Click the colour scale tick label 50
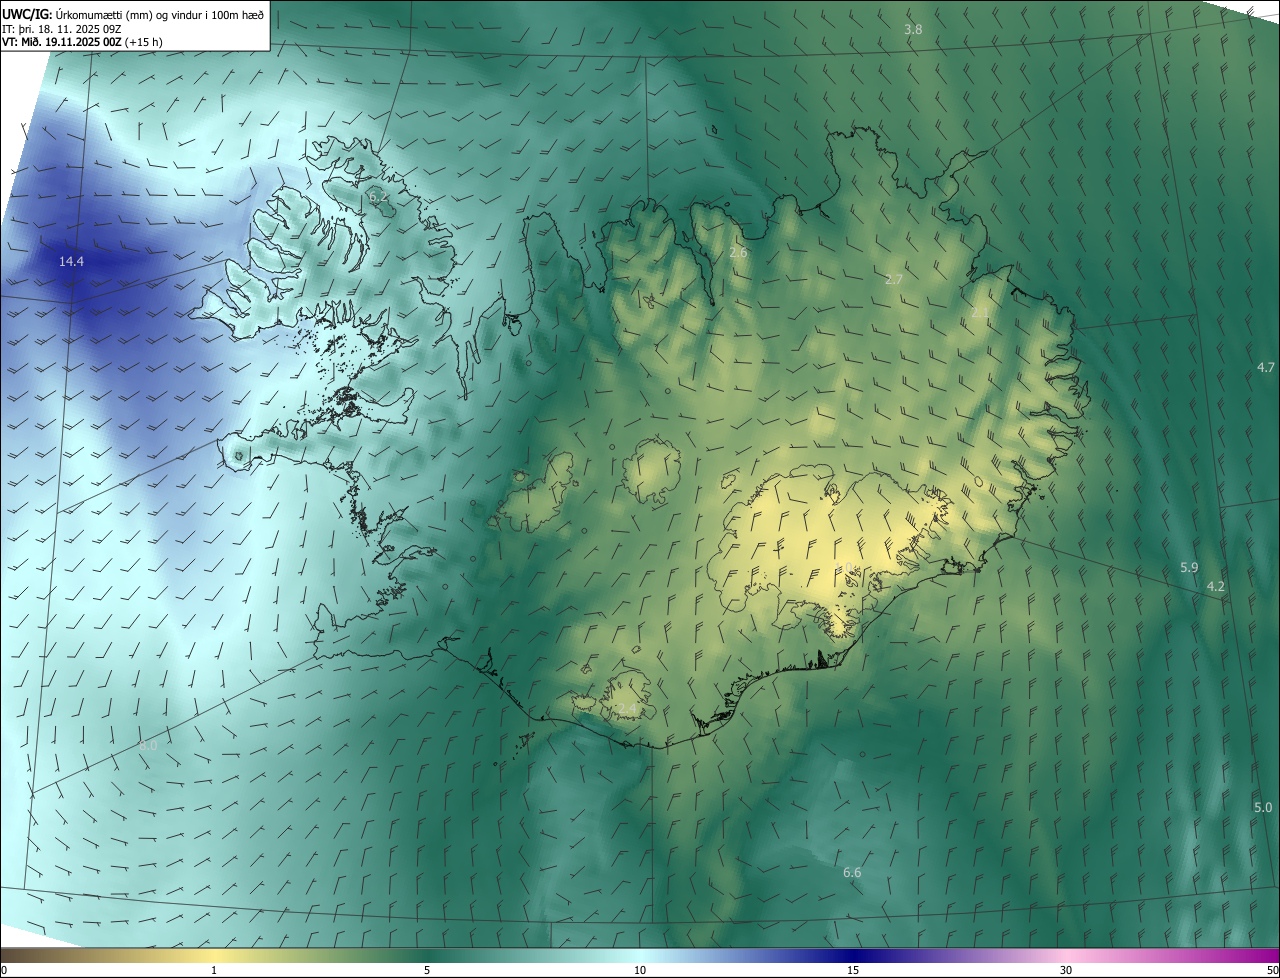 1272,971
